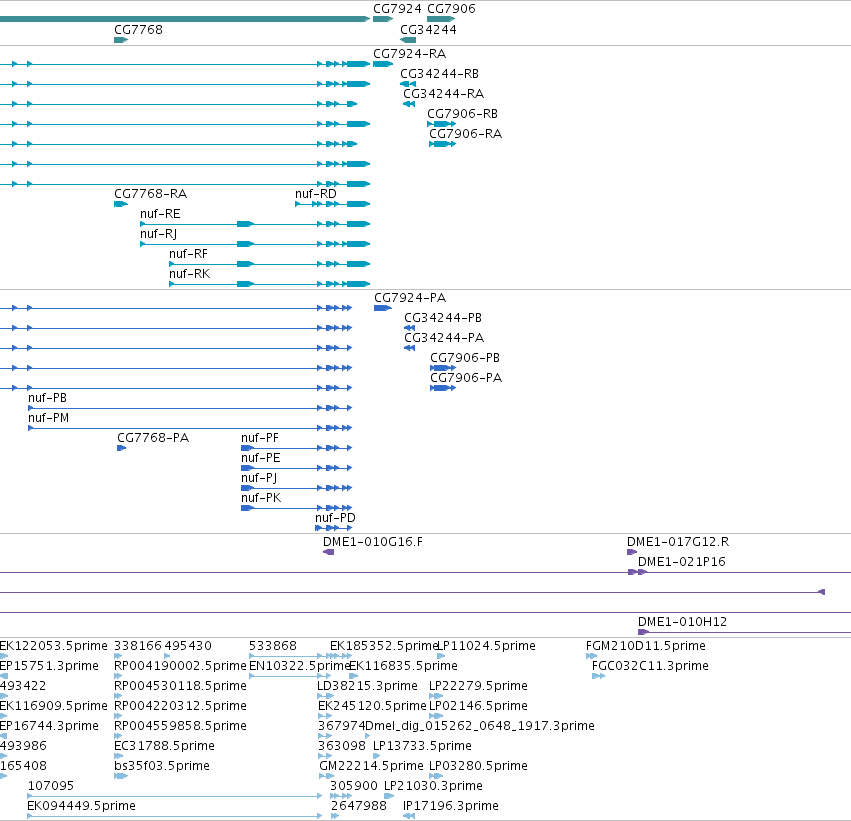The image size is (851, 821).
Task: Click the EK185352.5prime label
Action: pyautogui.click(x=383, y=646)
